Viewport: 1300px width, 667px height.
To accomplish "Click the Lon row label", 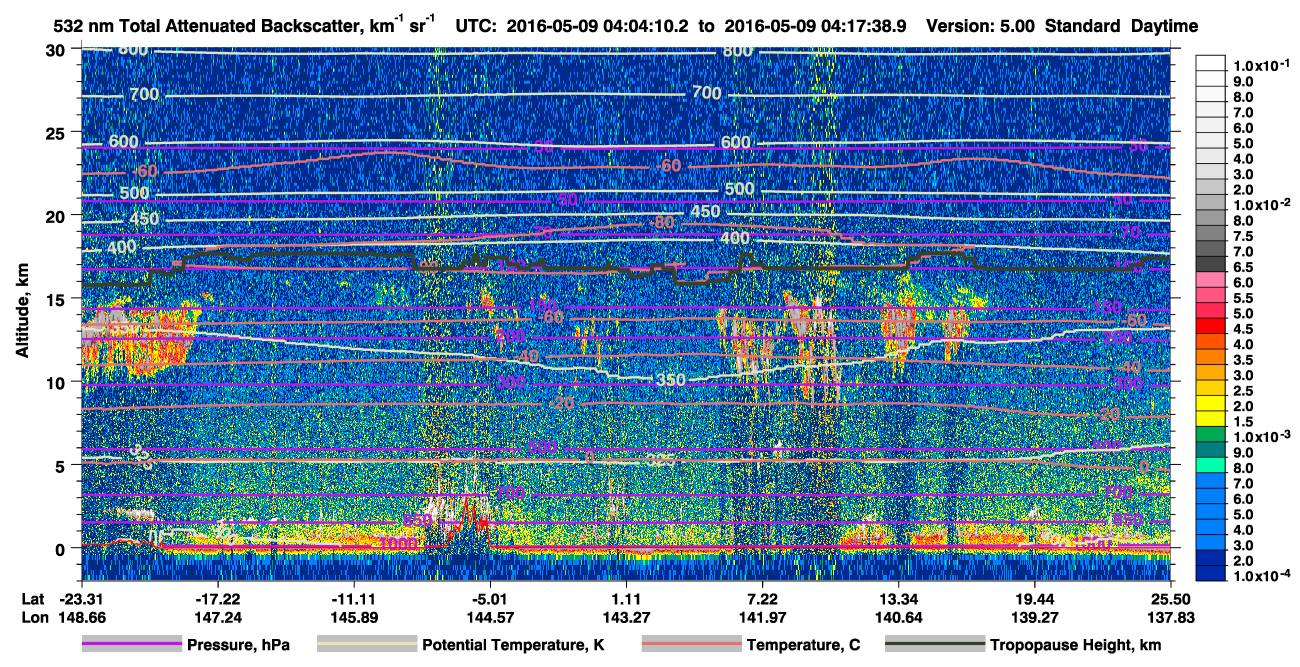I will point(33,617).
